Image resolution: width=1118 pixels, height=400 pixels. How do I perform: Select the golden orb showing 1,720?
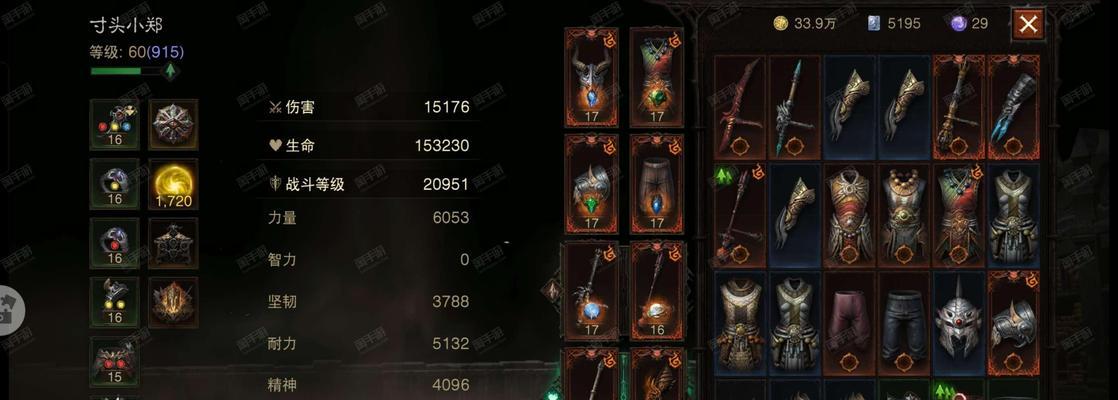pos(173,184)
